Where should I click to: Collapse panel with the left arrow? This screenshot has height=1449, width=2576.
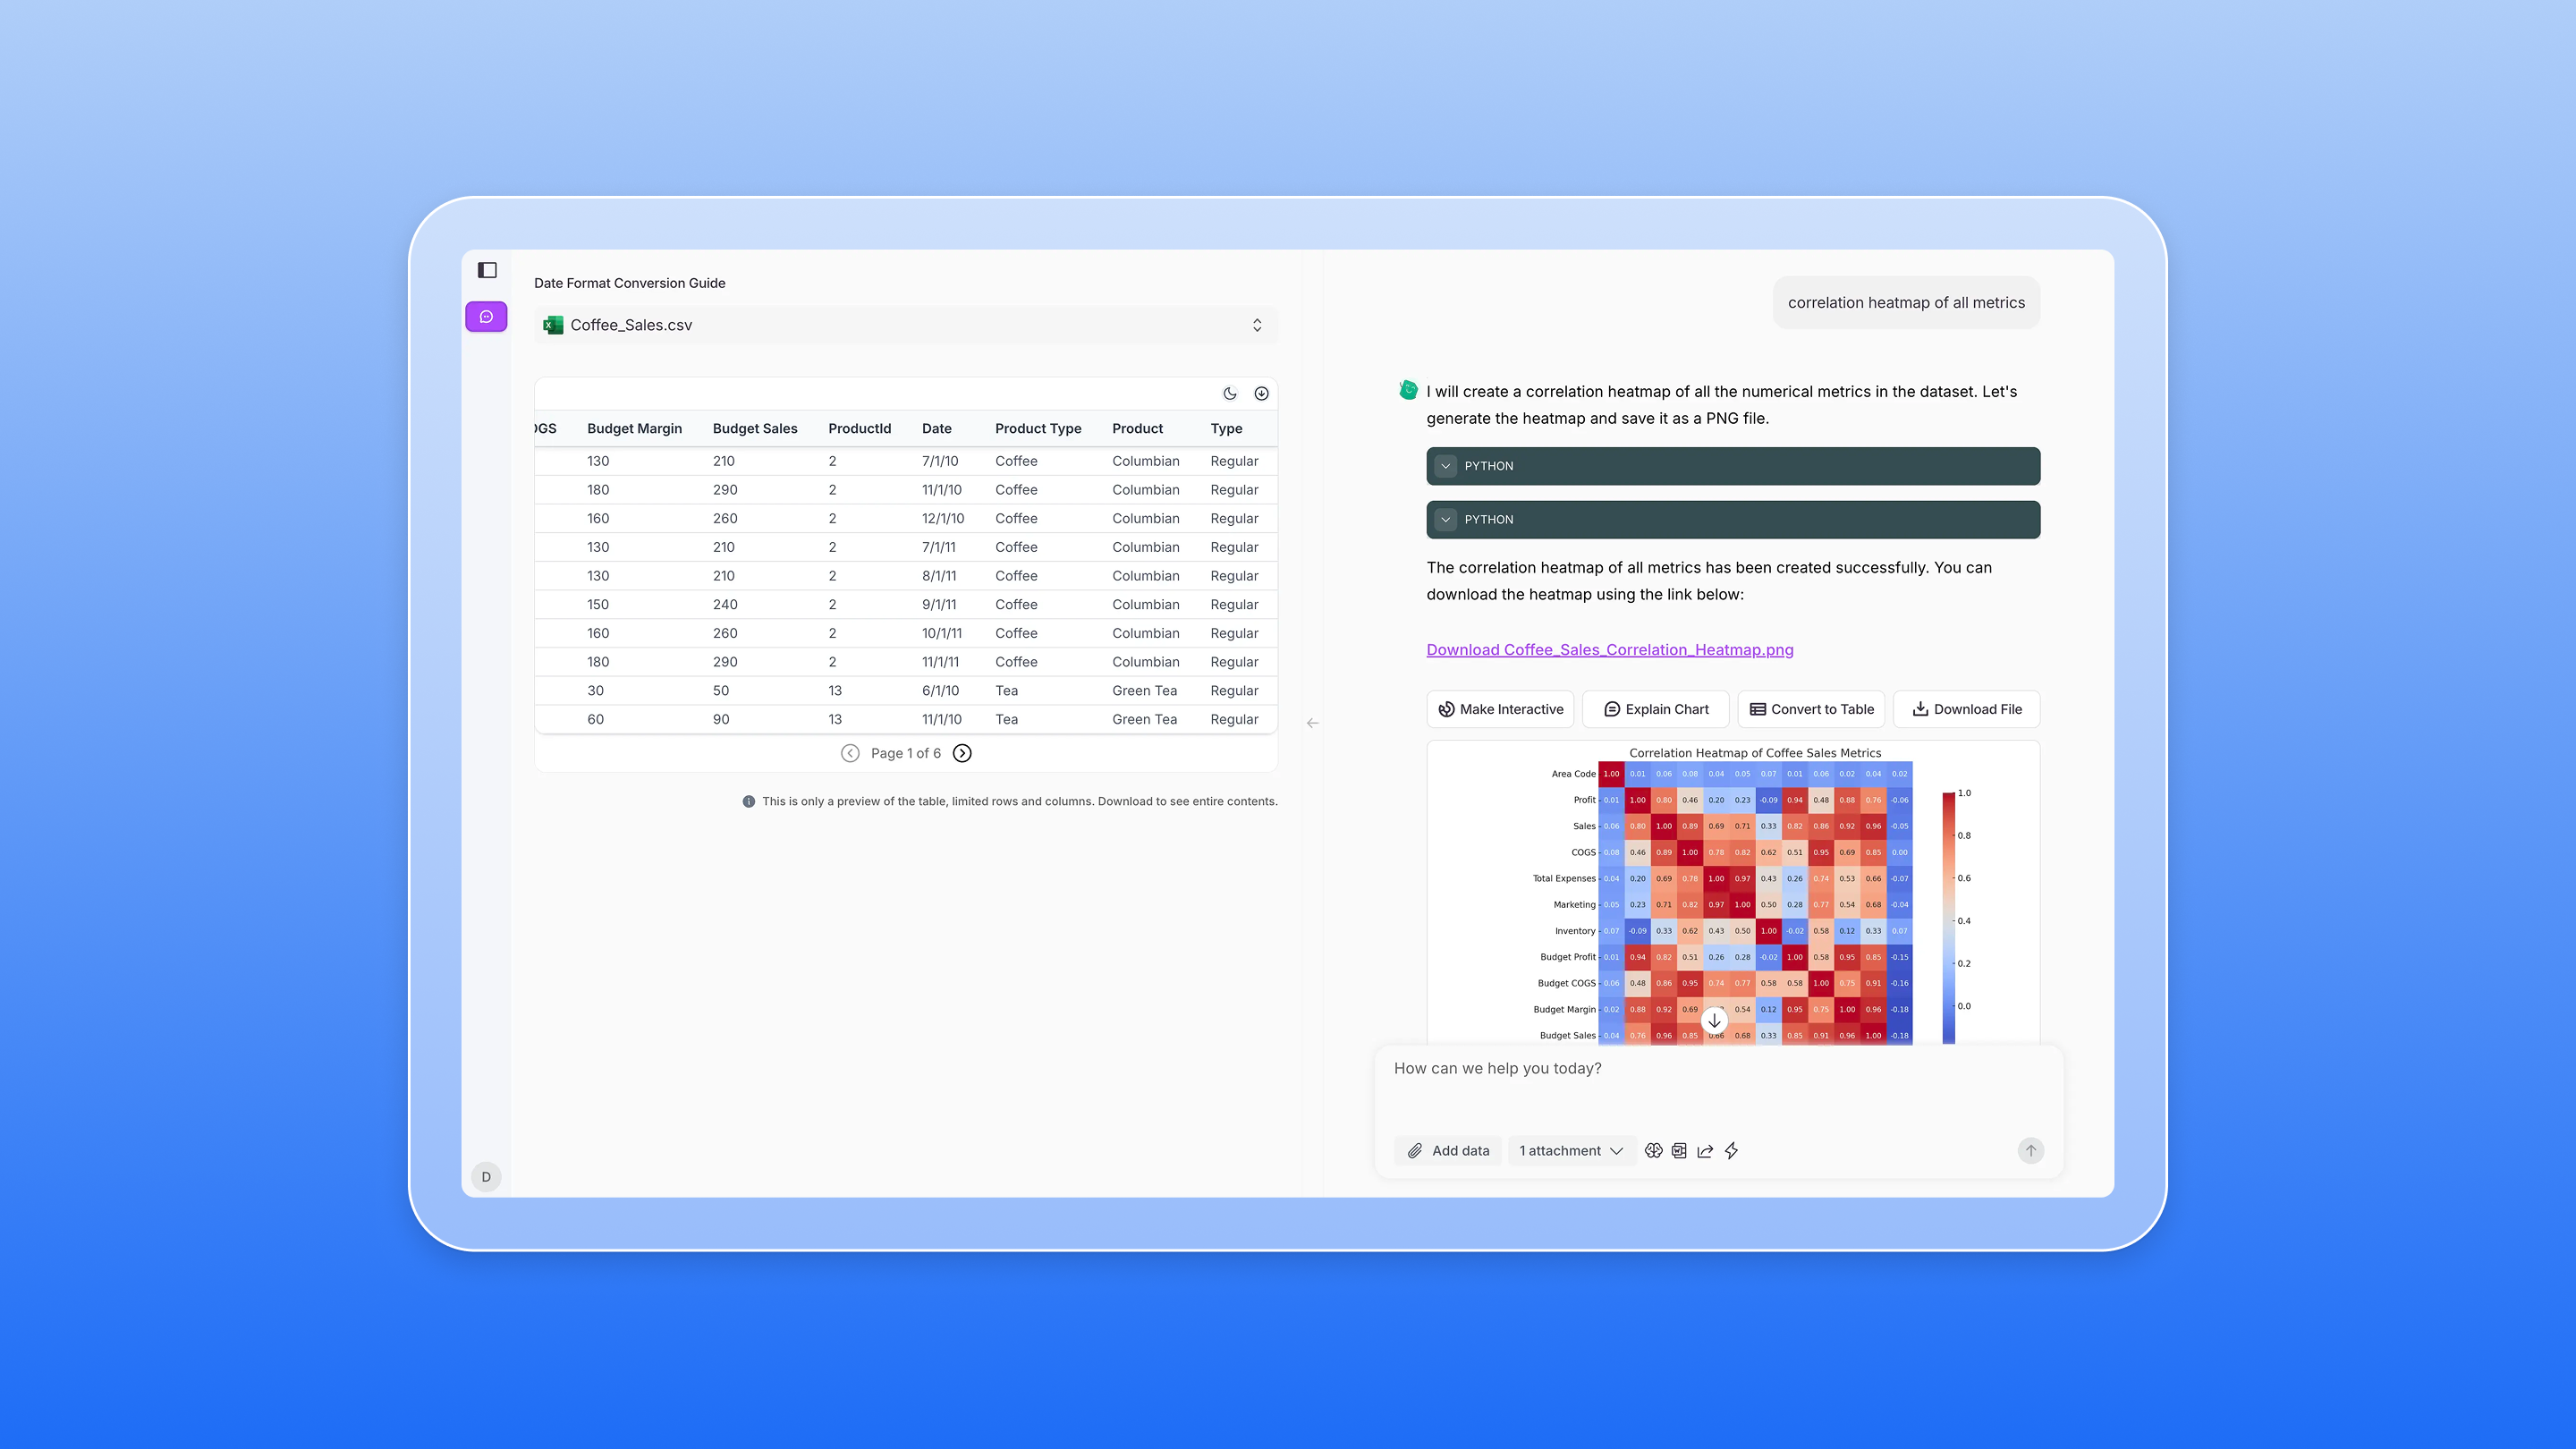tap(1312, 723)
